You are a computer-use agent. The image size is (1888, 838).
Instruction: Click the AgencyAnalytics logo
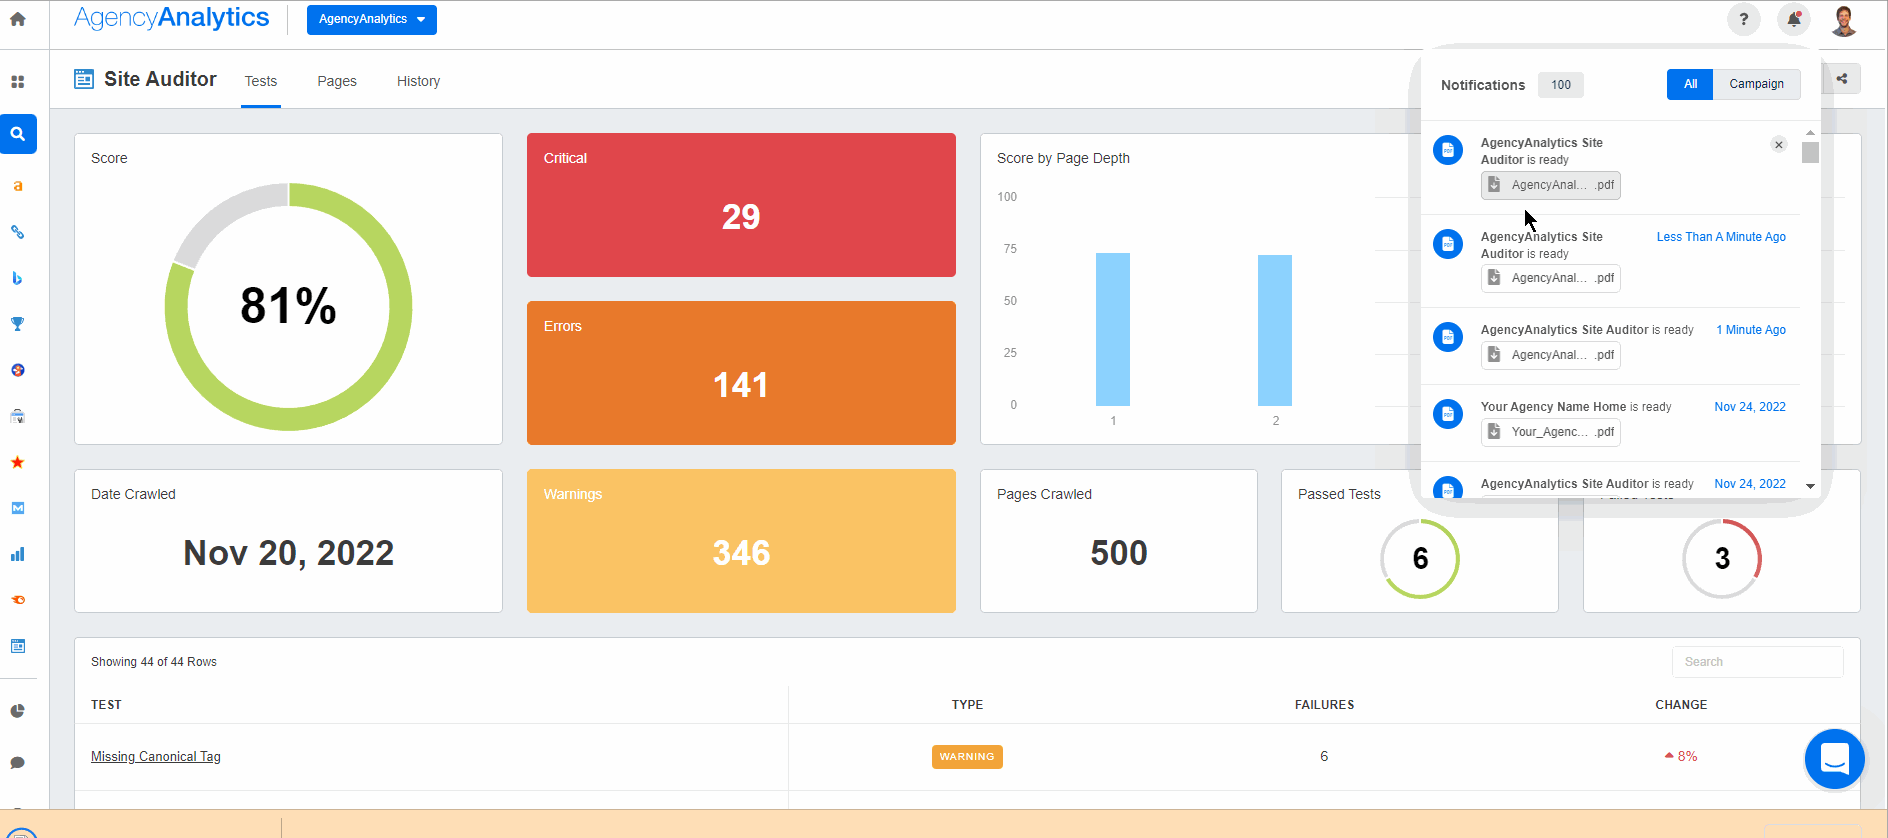(x=172, y=18)
